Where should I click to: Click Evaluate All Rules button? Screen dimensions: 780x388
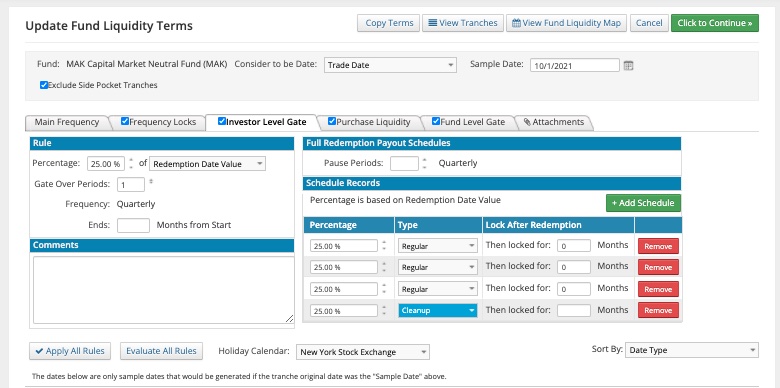161,351
